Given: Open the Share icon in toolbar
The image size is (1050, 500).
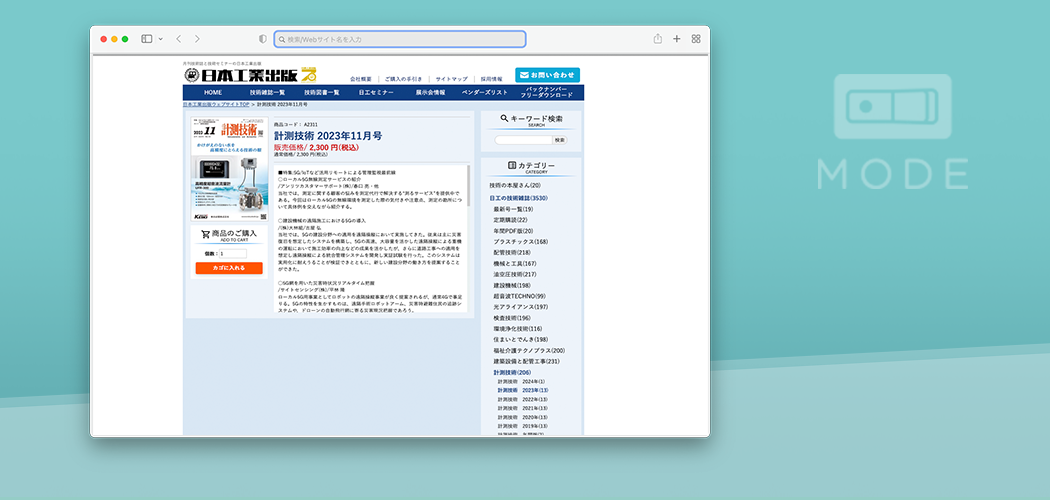Looking at the screenshot, I should coord(657,39).
